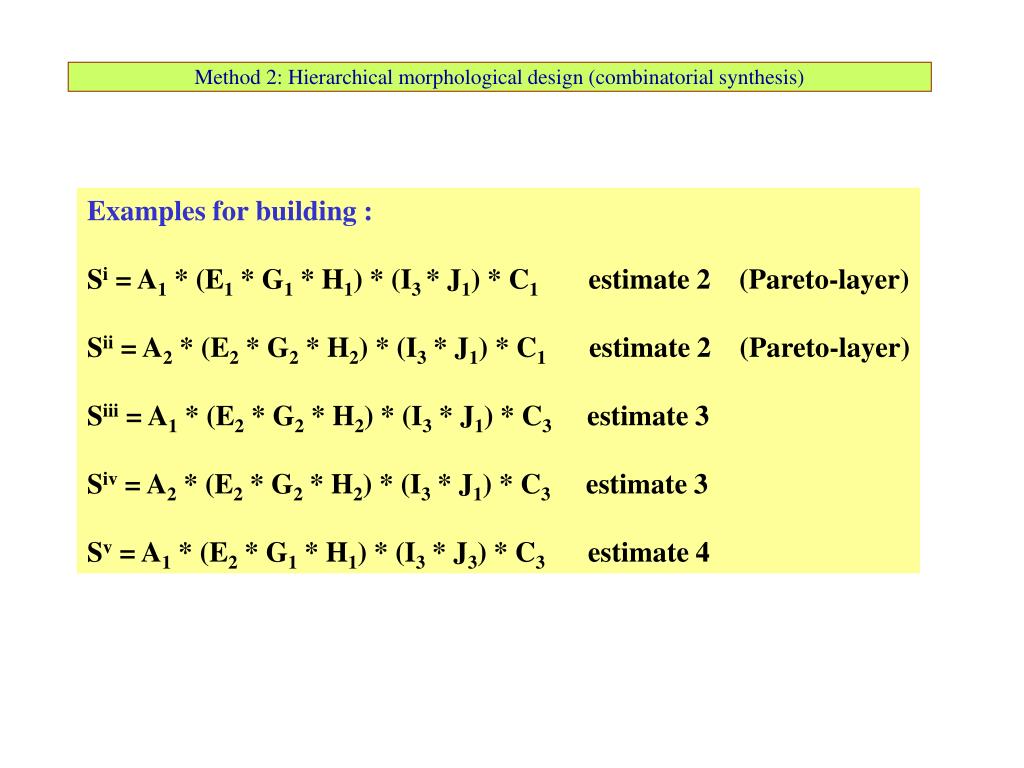This screenshot has width=1024, height=768.
Task: Click the Sⁱⁱⁱ formula starting with A1 * (E2
Action: click(319, 417)
